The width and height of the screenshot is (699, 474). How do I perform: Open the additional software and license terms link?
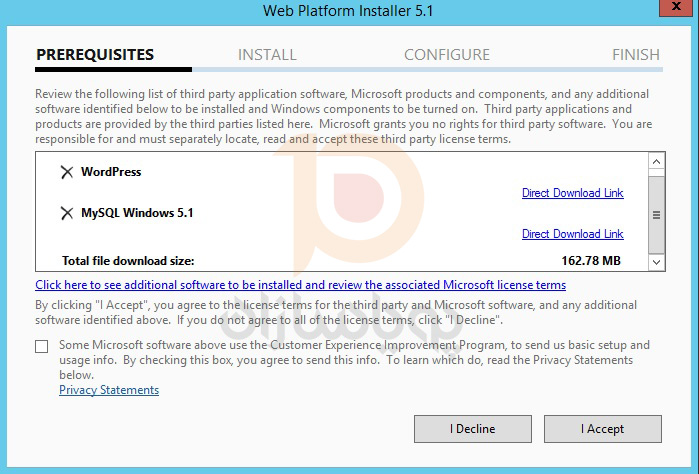tap(300, 285)
